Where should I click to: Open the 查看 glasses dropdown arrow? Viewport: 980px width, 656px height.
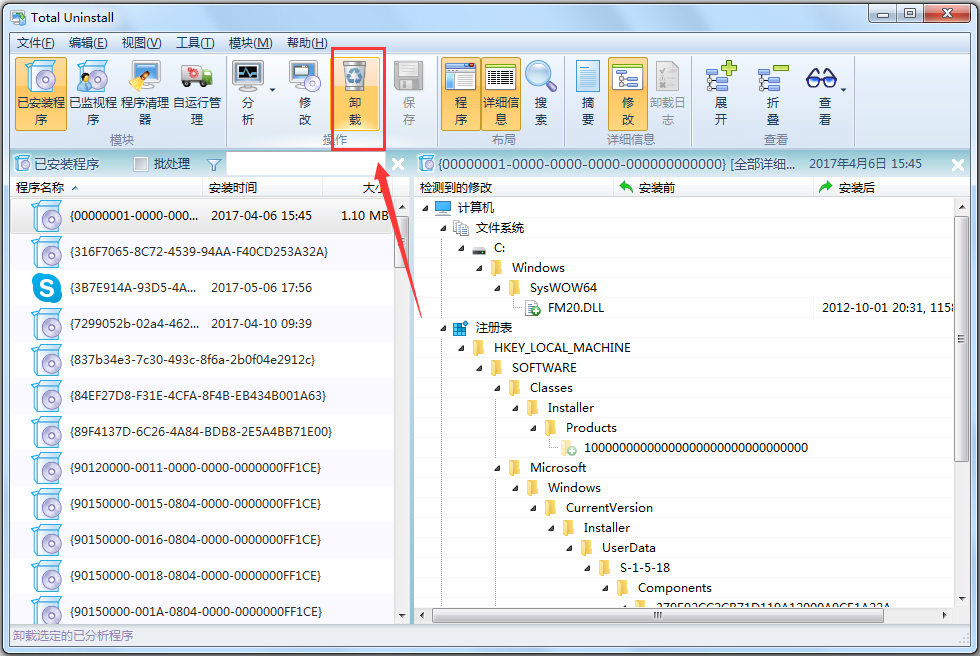point(843,91)
